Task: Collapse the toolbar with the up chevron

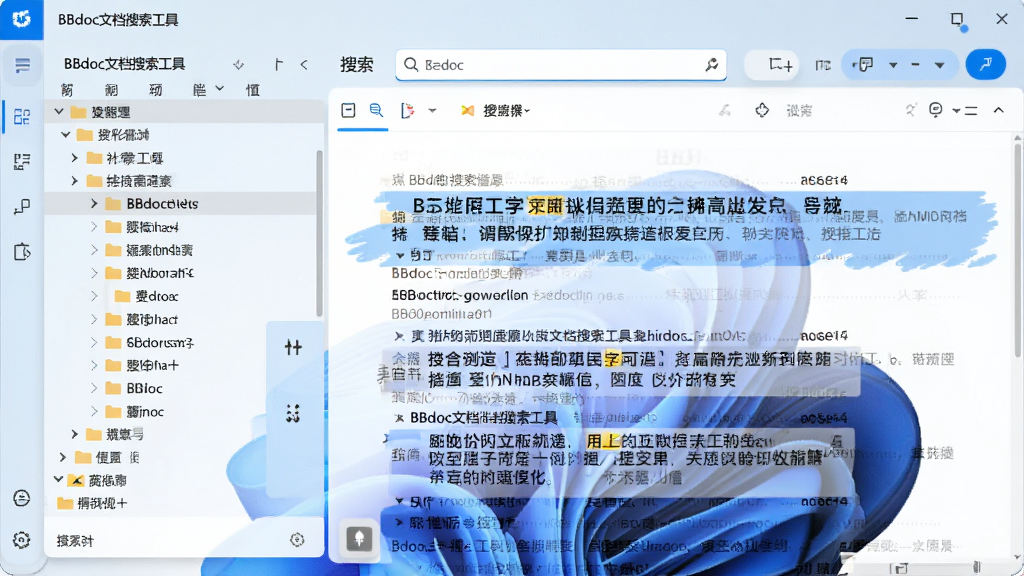Action: [x=999, y=110]
